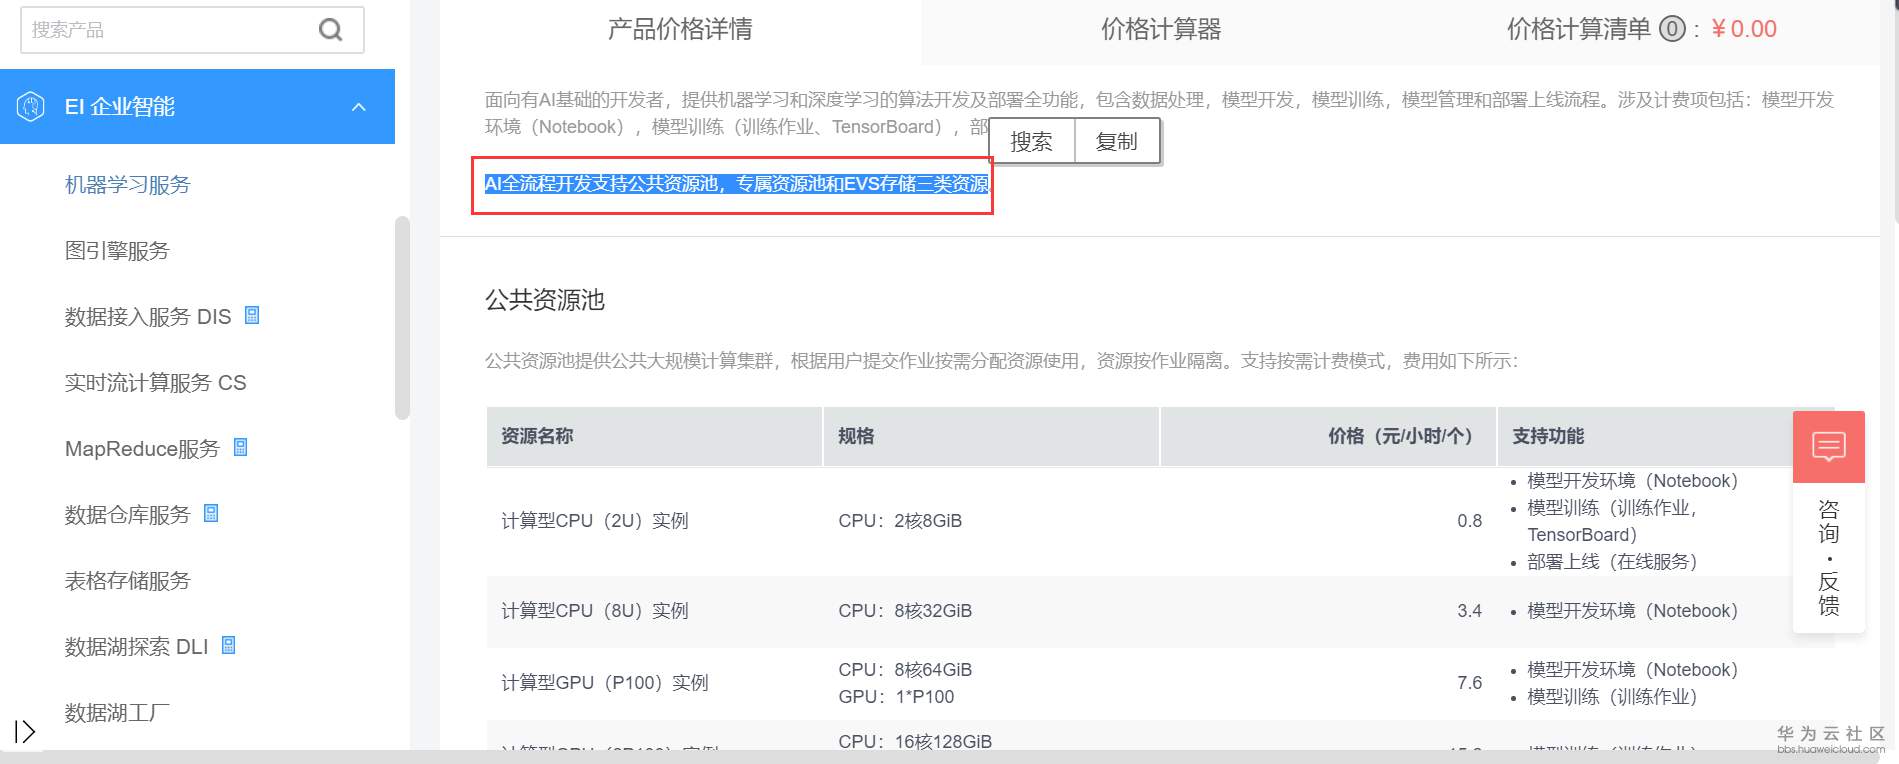Image resolution: width=1899 pixels, height=764 pixels.
Task: Click the 咨询·反馈 floating panel text
Action: (x=1829, y=557)
